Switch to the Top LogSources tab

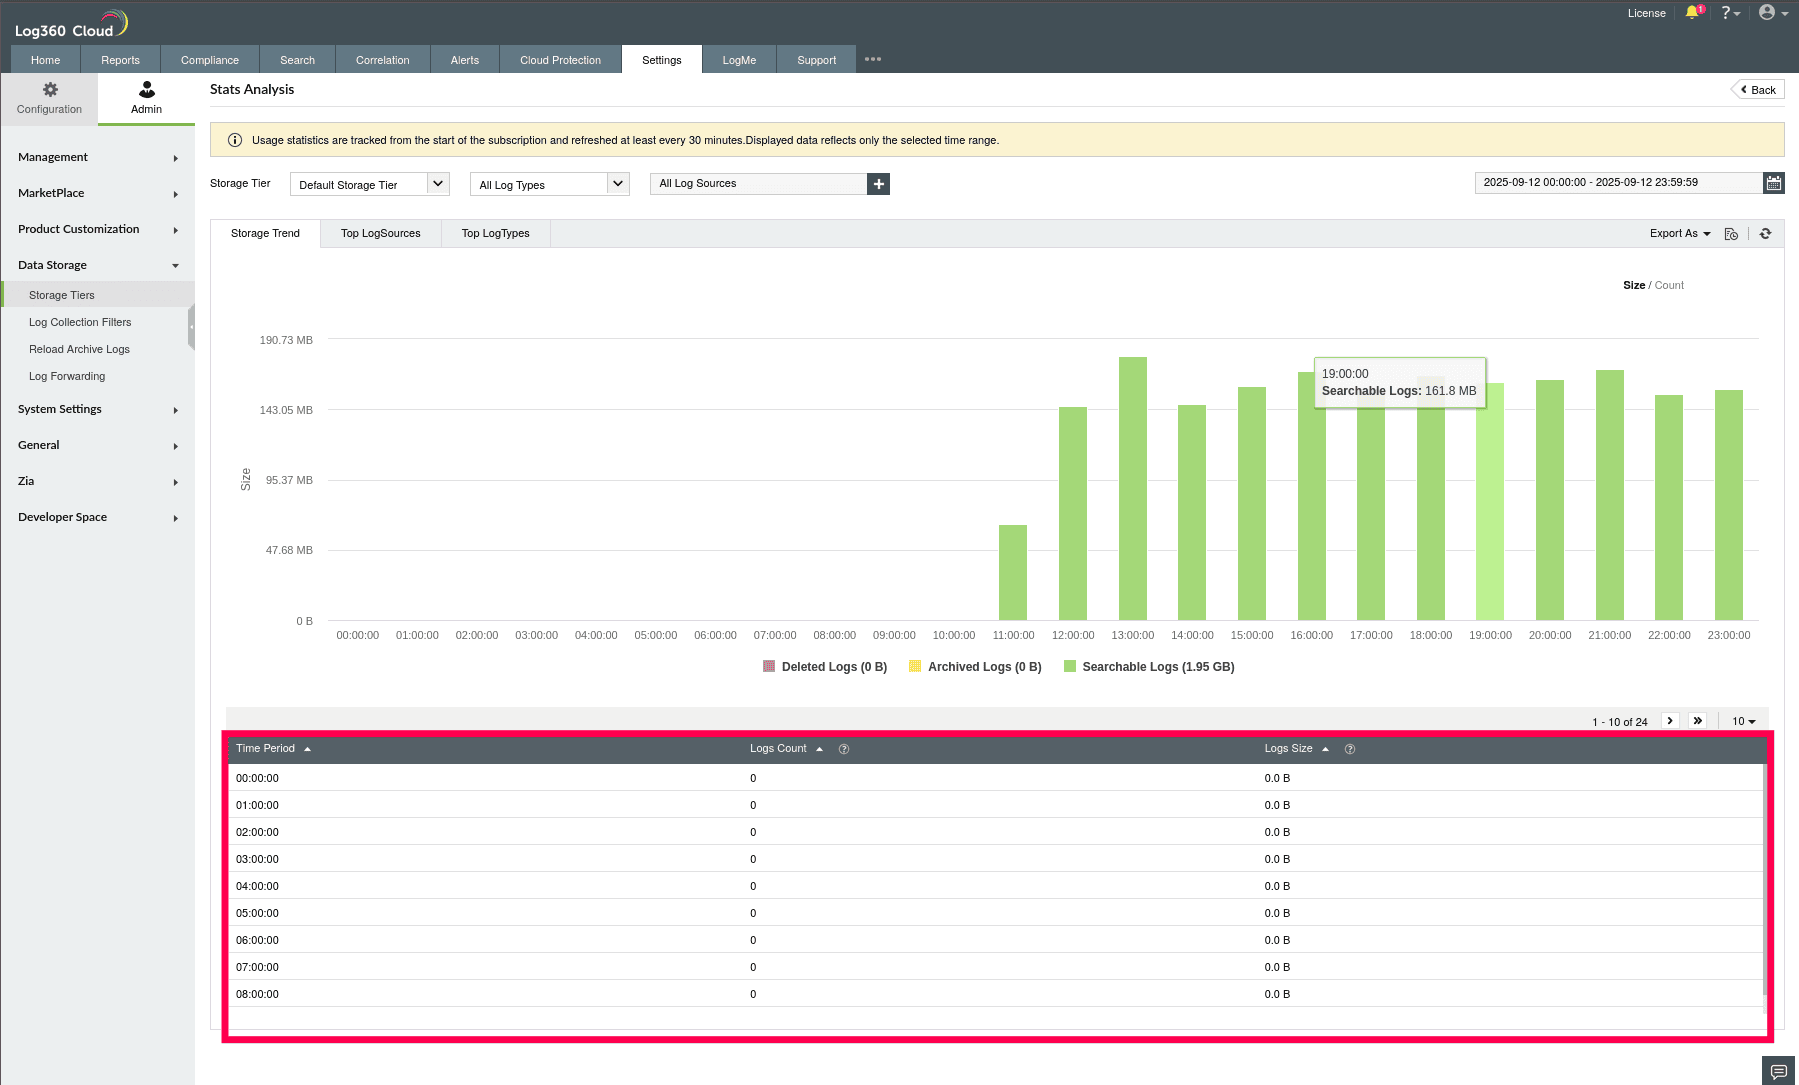tap(380, 234)
